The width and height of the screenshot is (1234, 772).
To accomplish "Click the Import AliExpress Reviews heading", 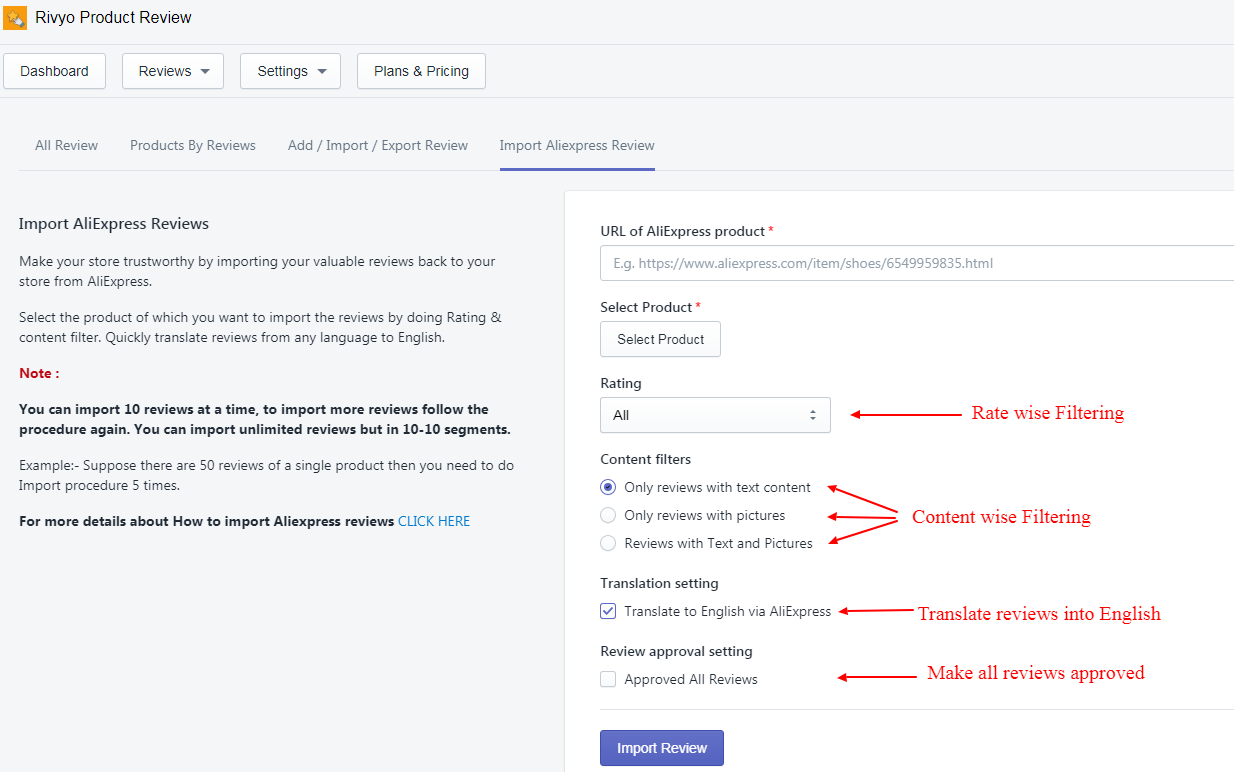I will click(x=114, y=223).
